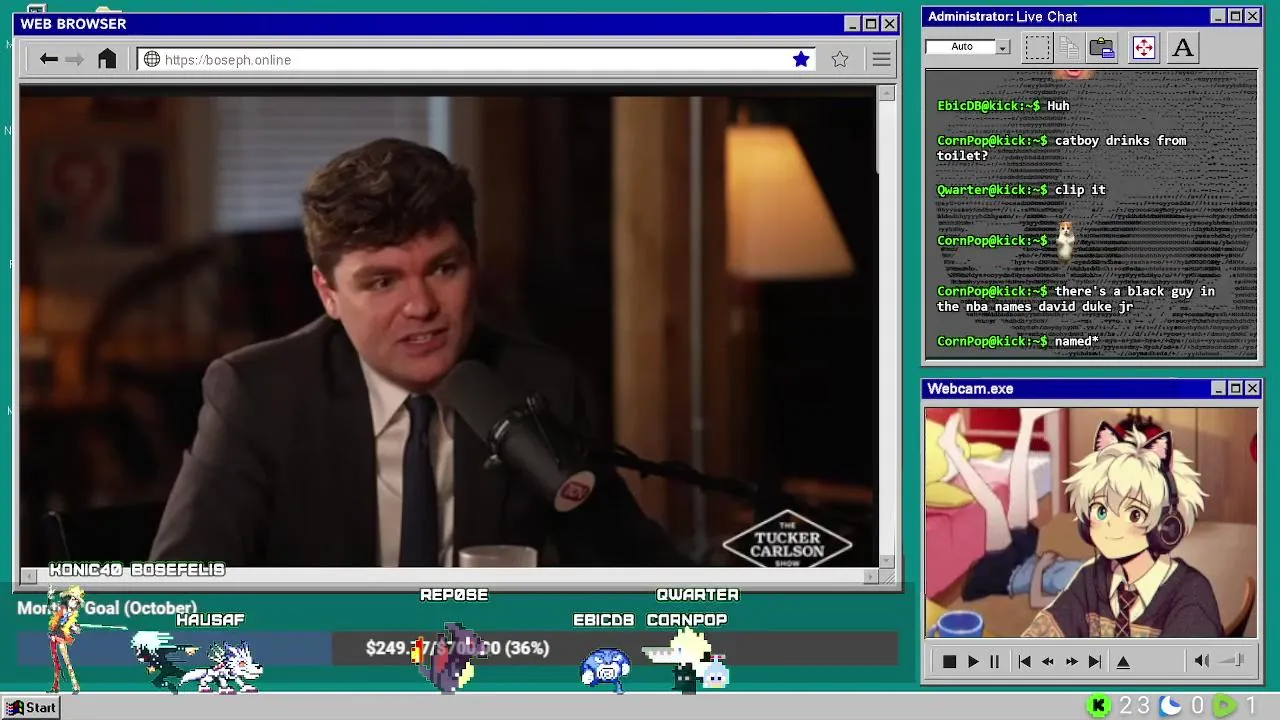Viewport: 1280px width, 720px height.
Task: Click the rewind button in Webcam.exe
Action: pyautogui.click(x=1048, y=661)
